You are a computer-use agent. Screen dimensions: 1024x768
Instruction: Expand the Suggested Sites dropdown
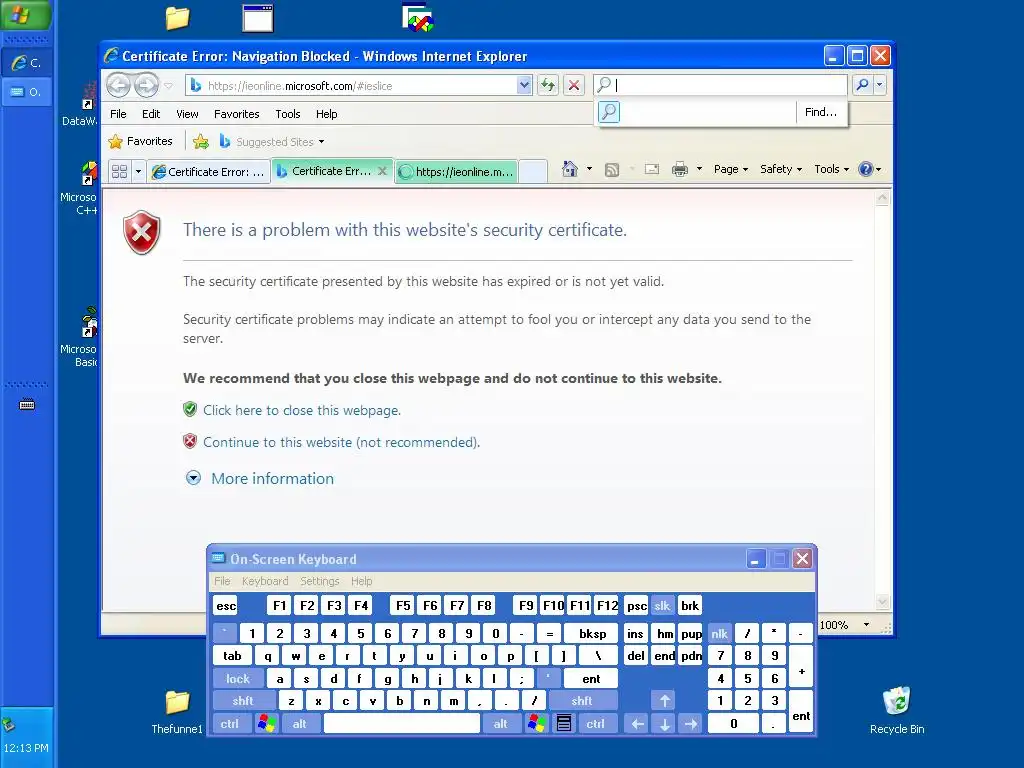[321, 142]
